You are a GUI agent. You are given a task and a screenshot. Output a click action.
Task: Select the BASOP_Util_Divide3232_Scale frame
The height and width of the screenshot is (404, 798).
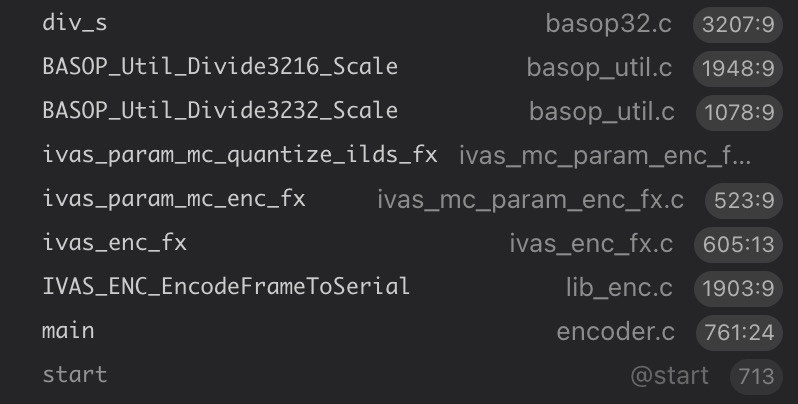click(220, 111)
